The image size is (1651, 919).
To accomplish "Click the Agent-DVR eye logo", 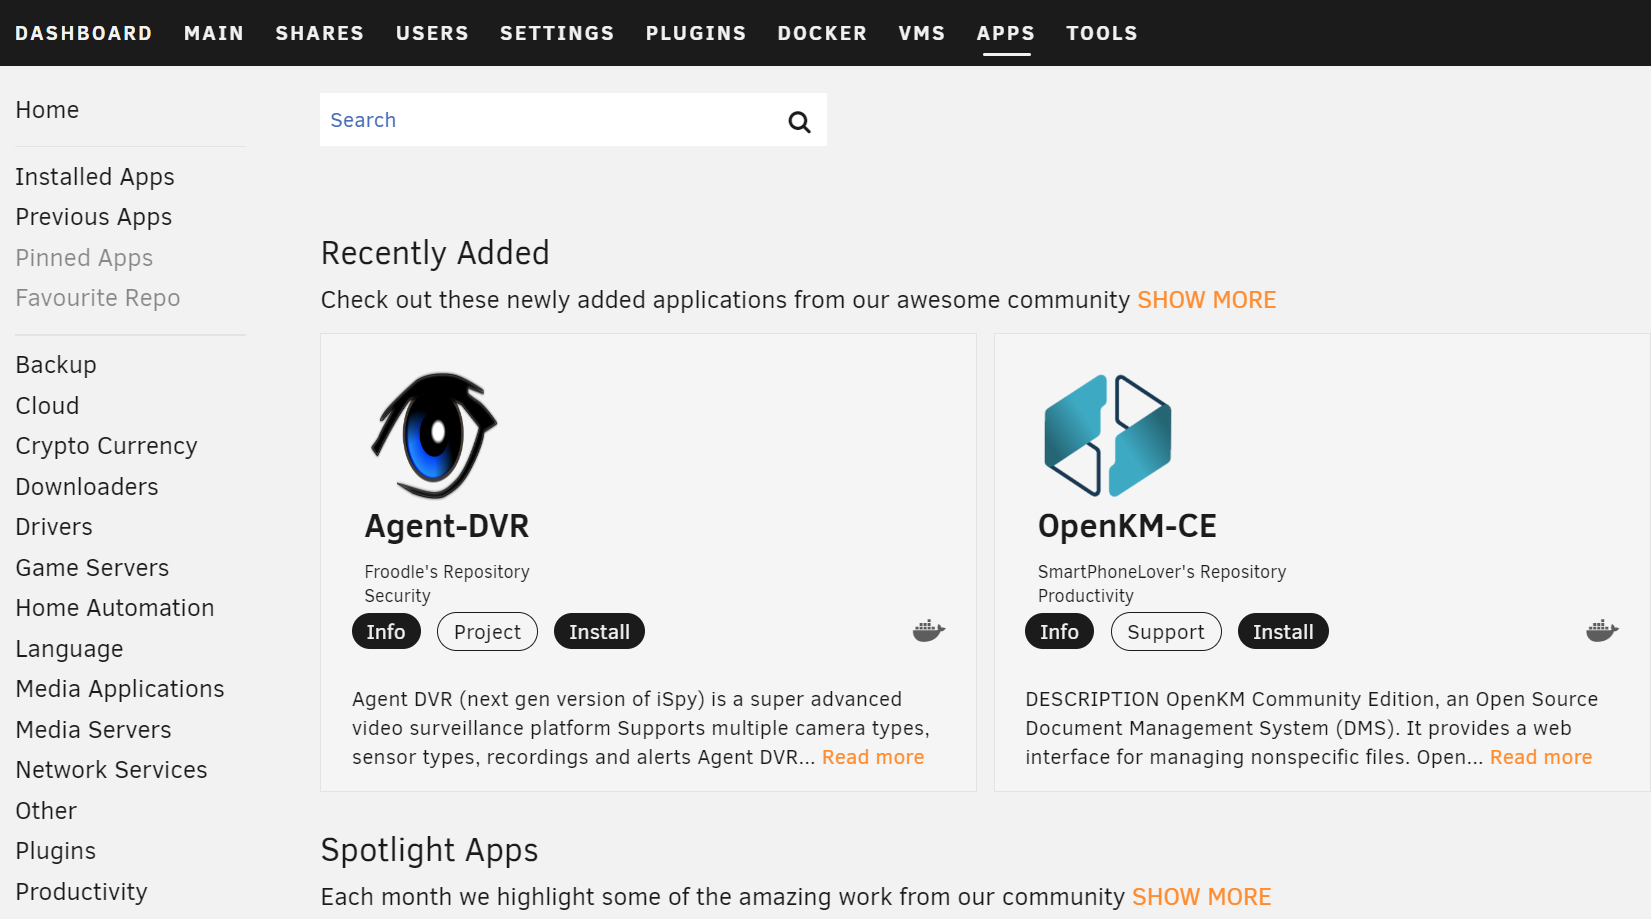I will coord(434,435).
